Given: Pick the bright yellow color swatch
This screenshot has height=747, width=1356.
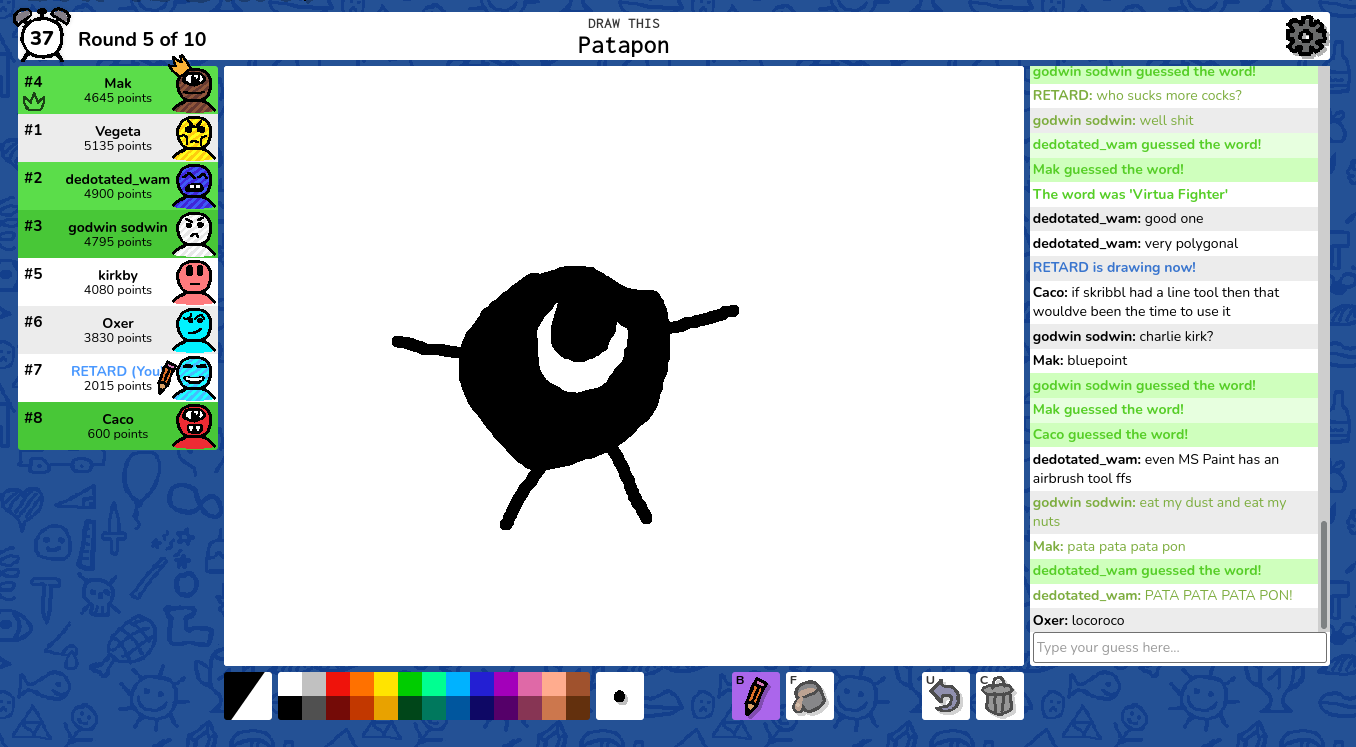Looking at the screenshot, I should [x=386, y=684].
